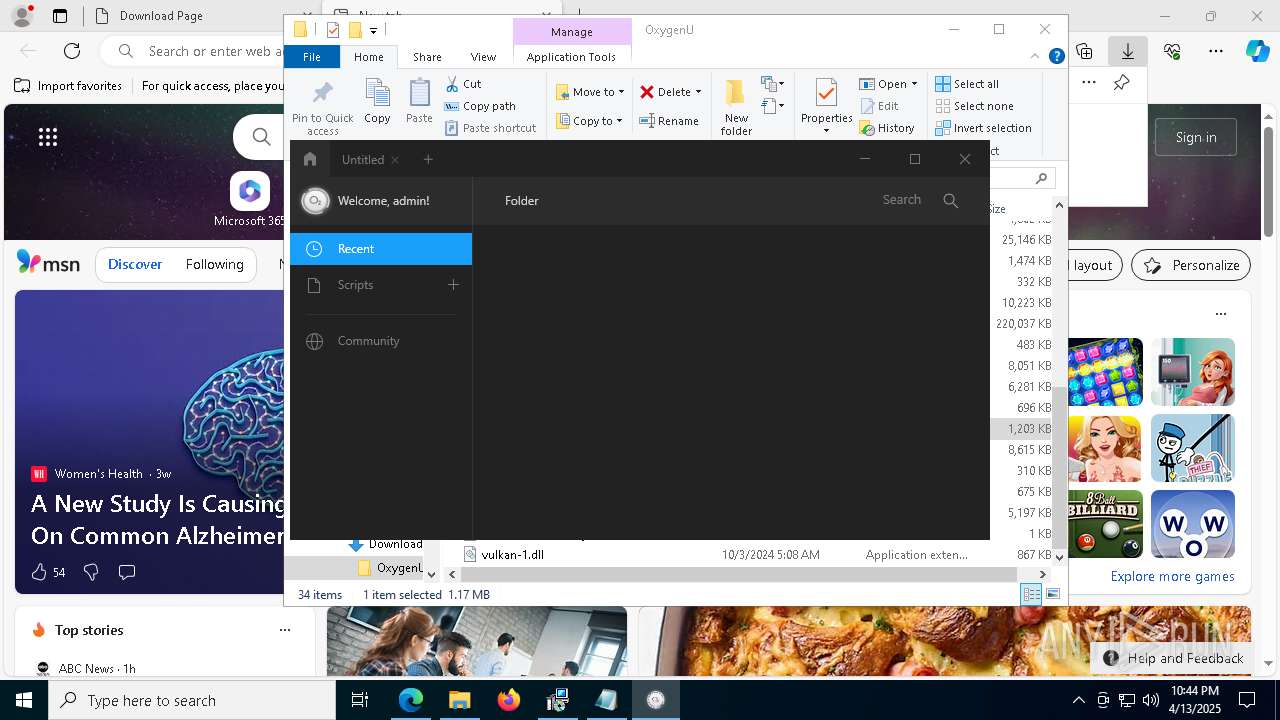Open quick access toolbar dropdown
This screenshot has height=720, width=1280.
click(373, 30)
